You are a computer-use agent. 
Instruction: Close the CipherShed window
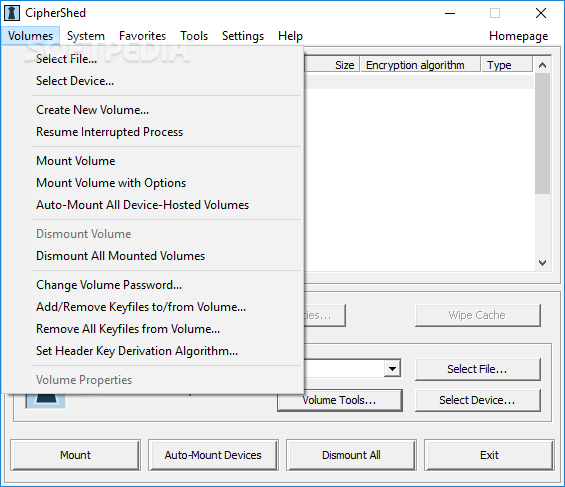540,13
